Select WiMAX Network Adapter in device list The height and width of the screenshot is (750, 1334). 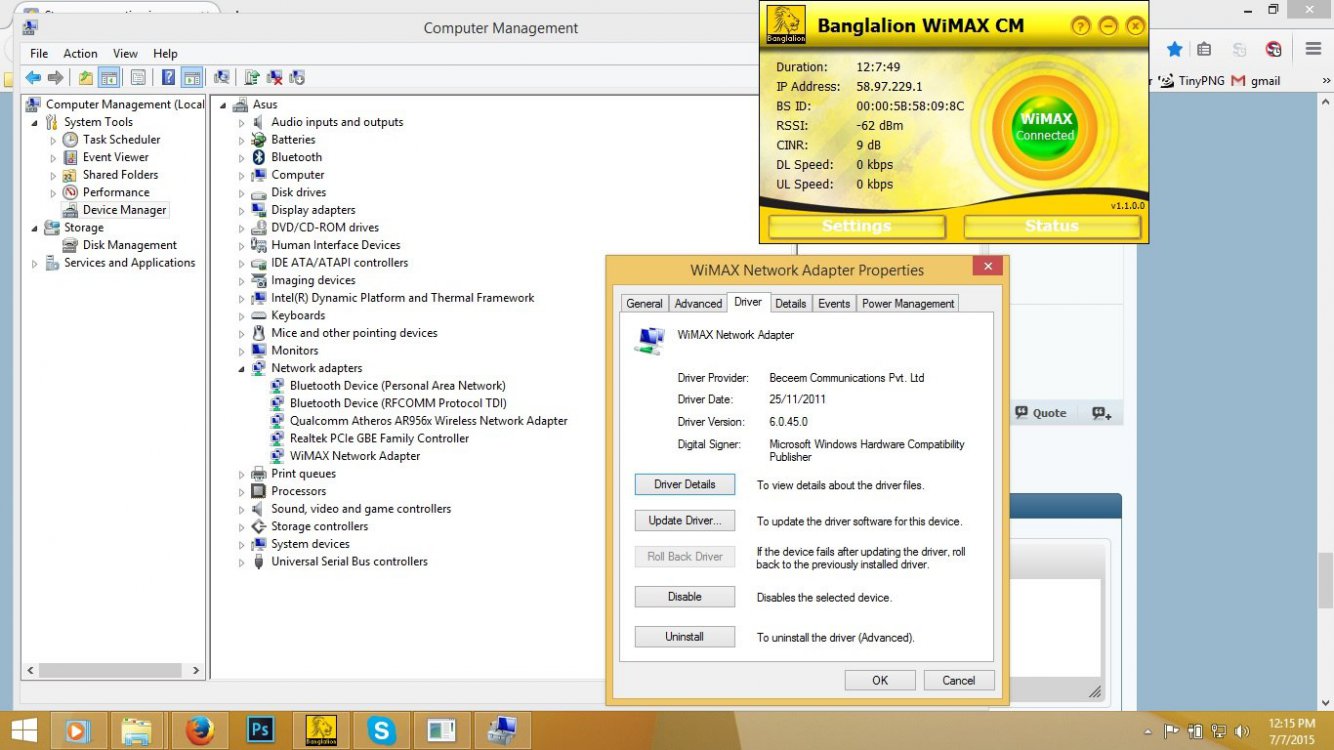tap(355, 456)
